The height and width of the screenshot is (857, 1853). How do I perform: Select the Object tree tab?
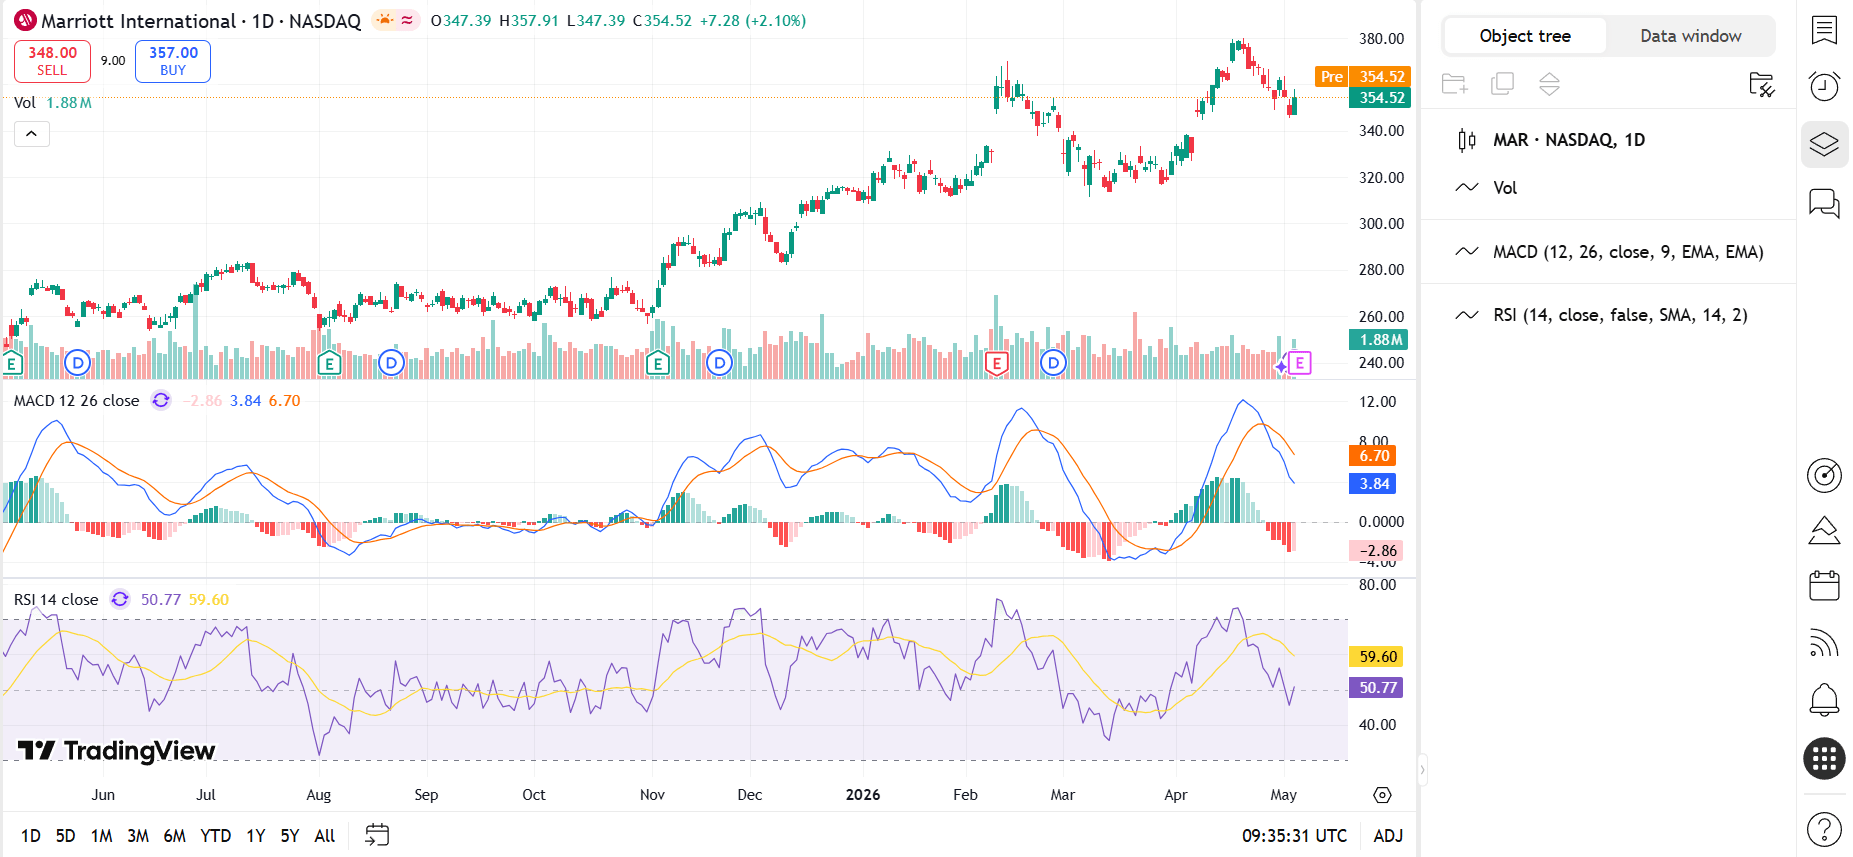1525,36
